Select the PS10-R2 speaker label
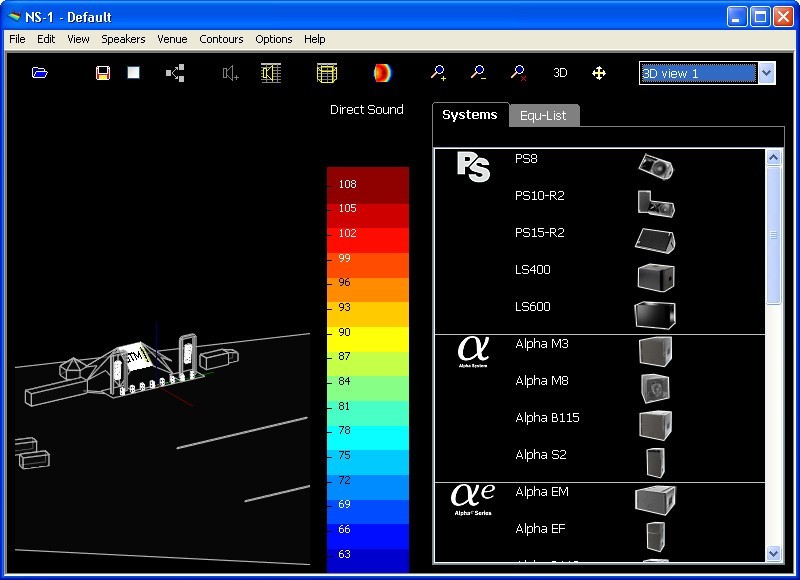The image size is (800, 580). (x=539, y=196)
